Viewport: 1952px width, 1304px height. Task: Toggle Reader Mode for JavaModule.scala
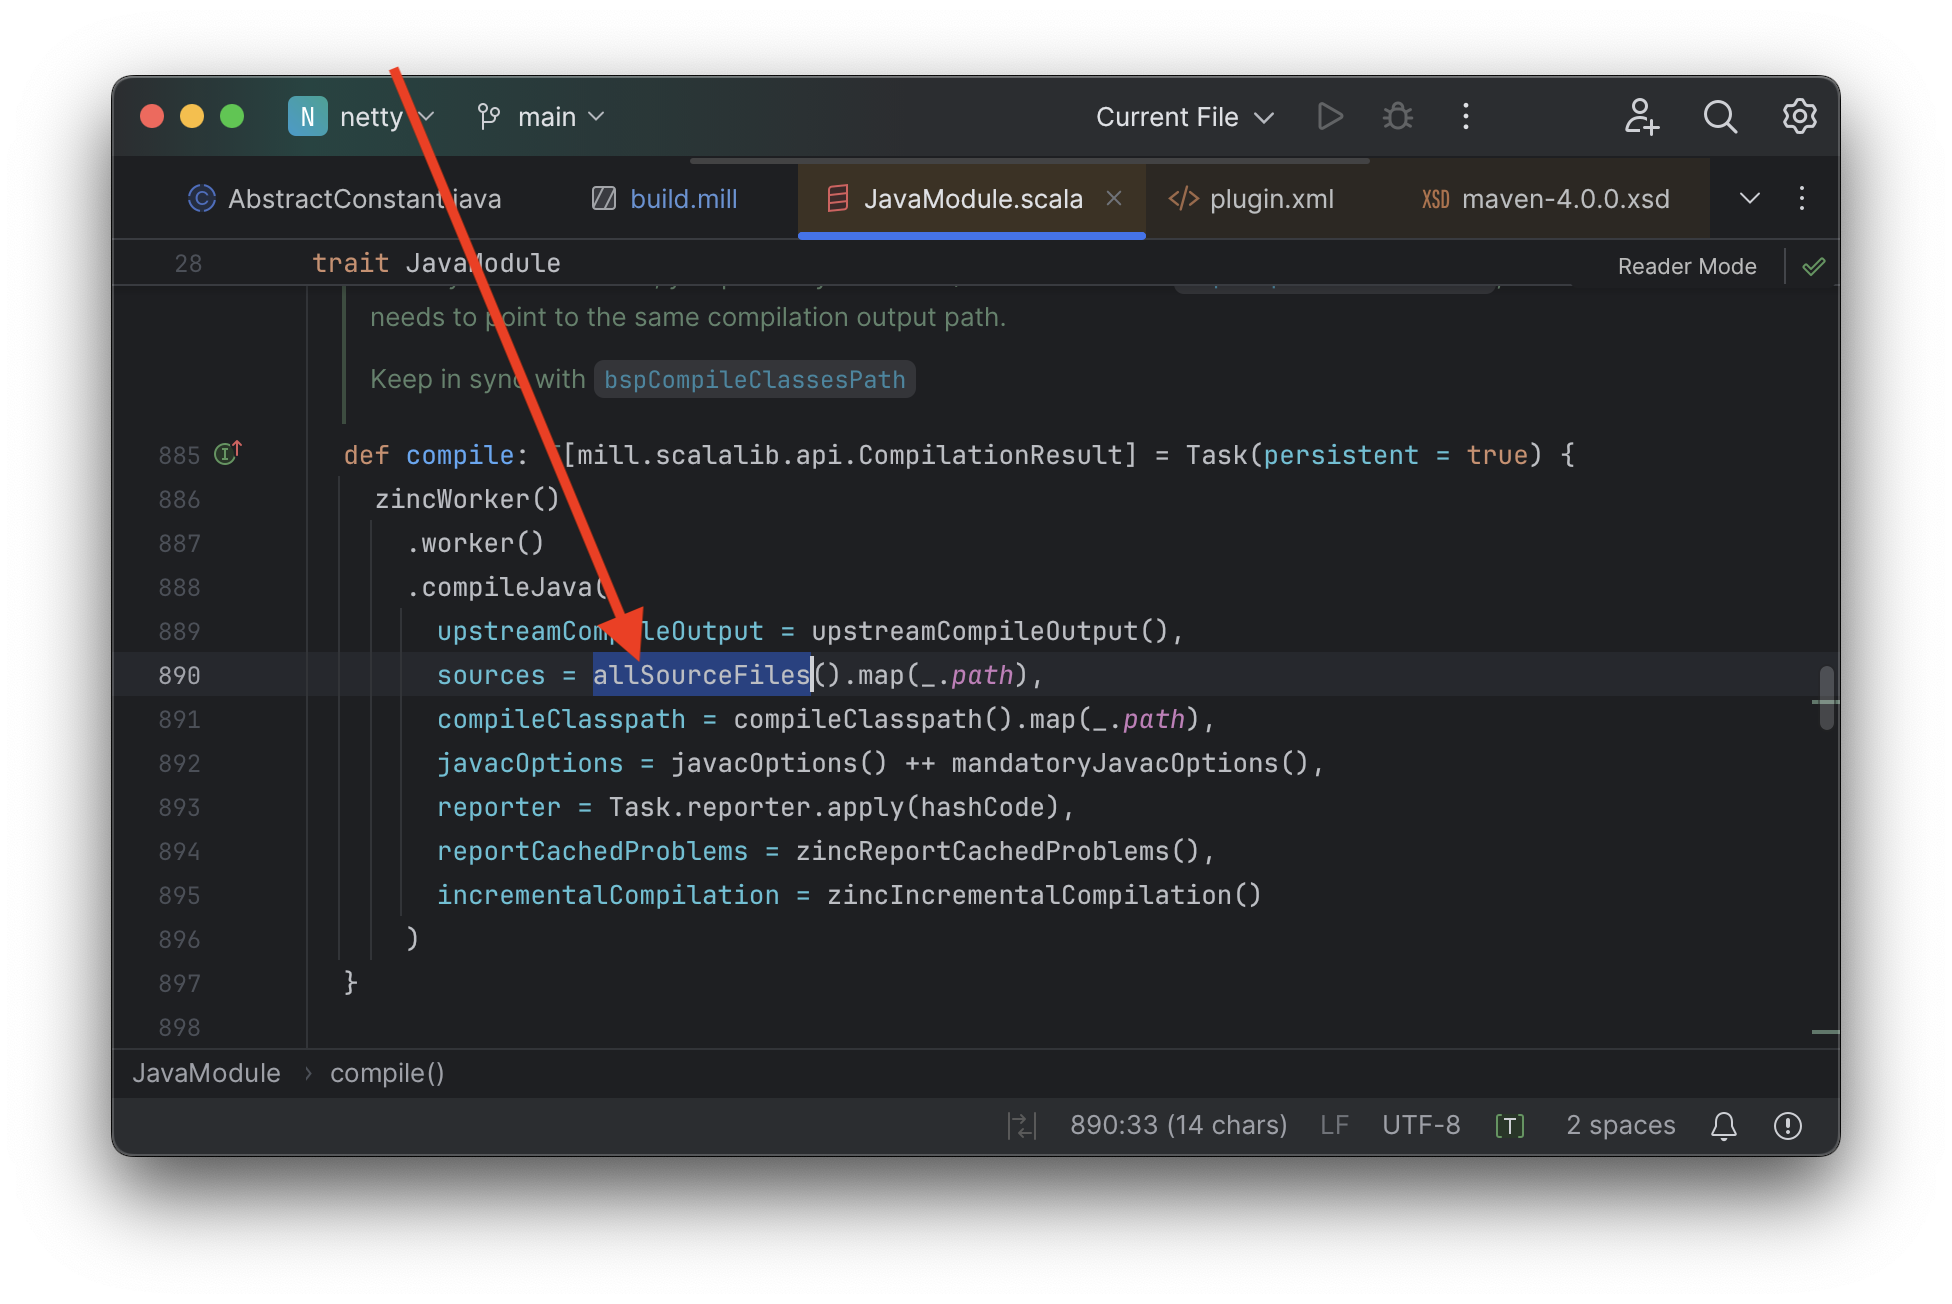click(1686, 265)
